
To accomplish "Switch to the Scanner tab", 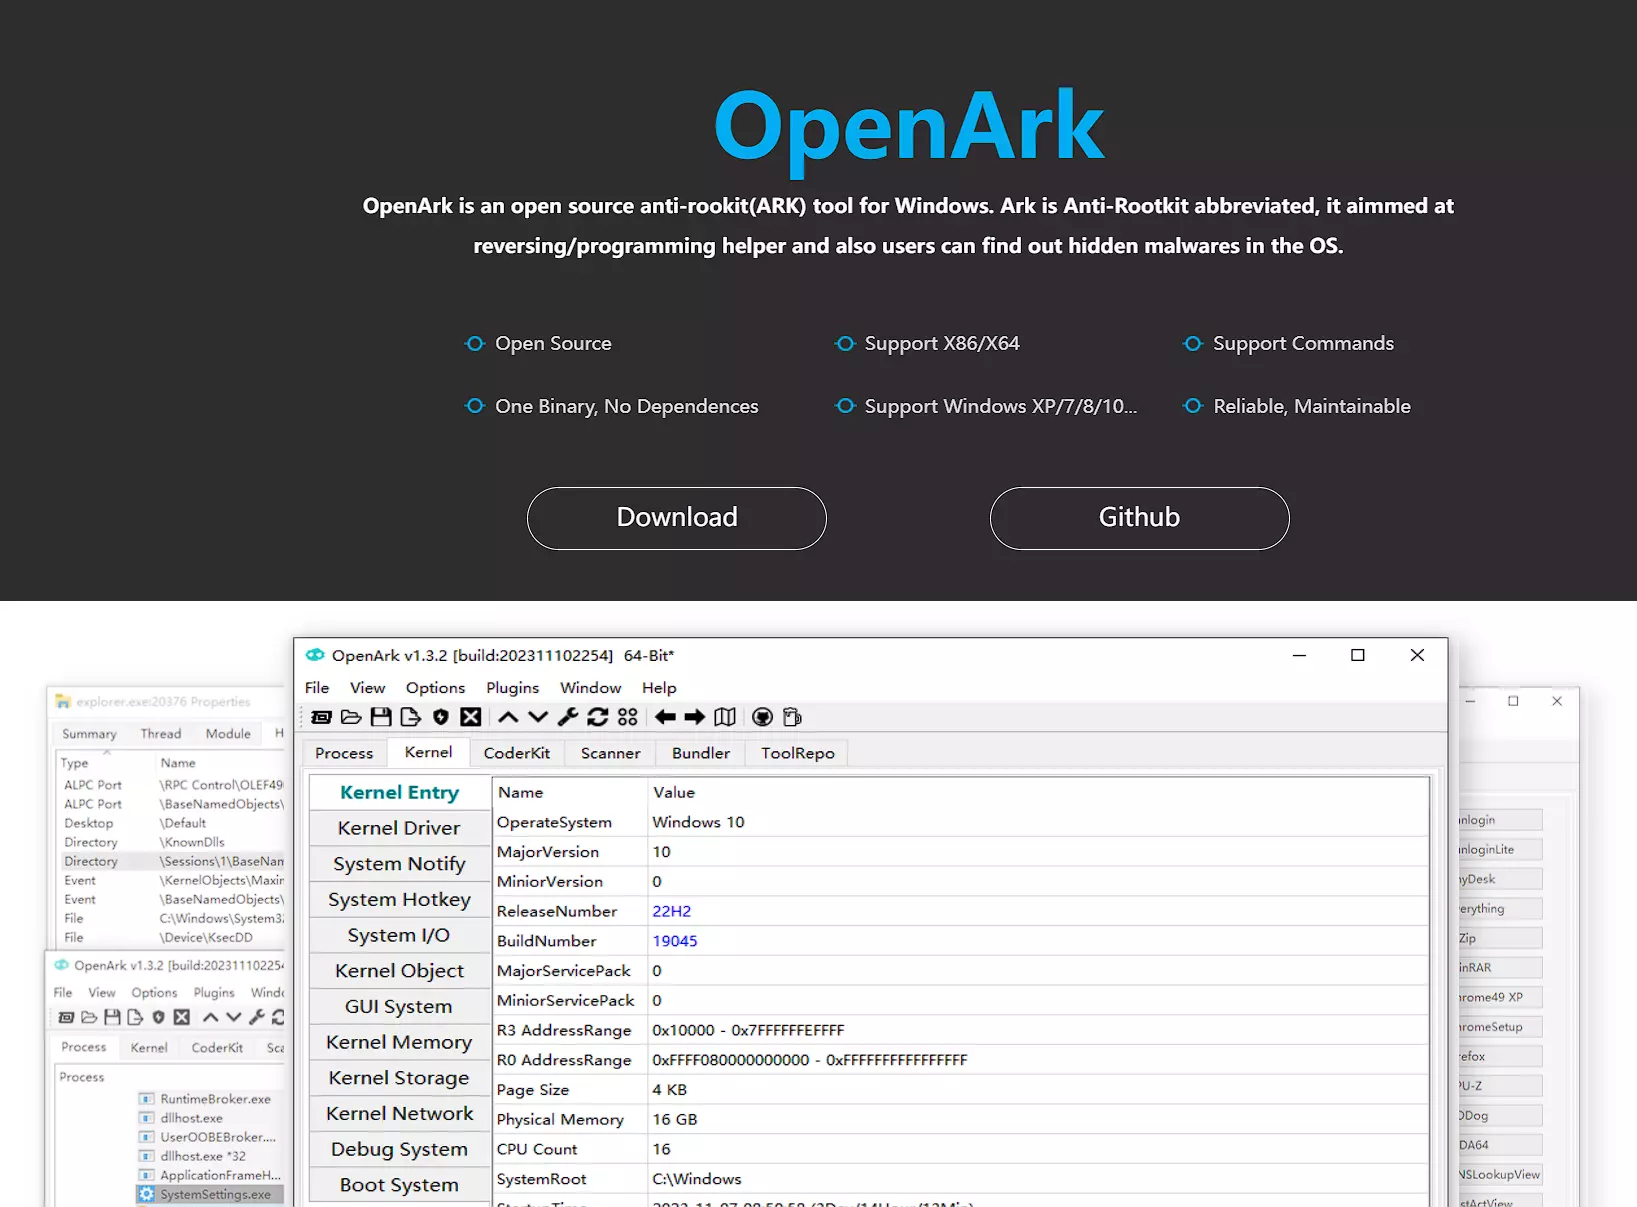I will 610,753.
